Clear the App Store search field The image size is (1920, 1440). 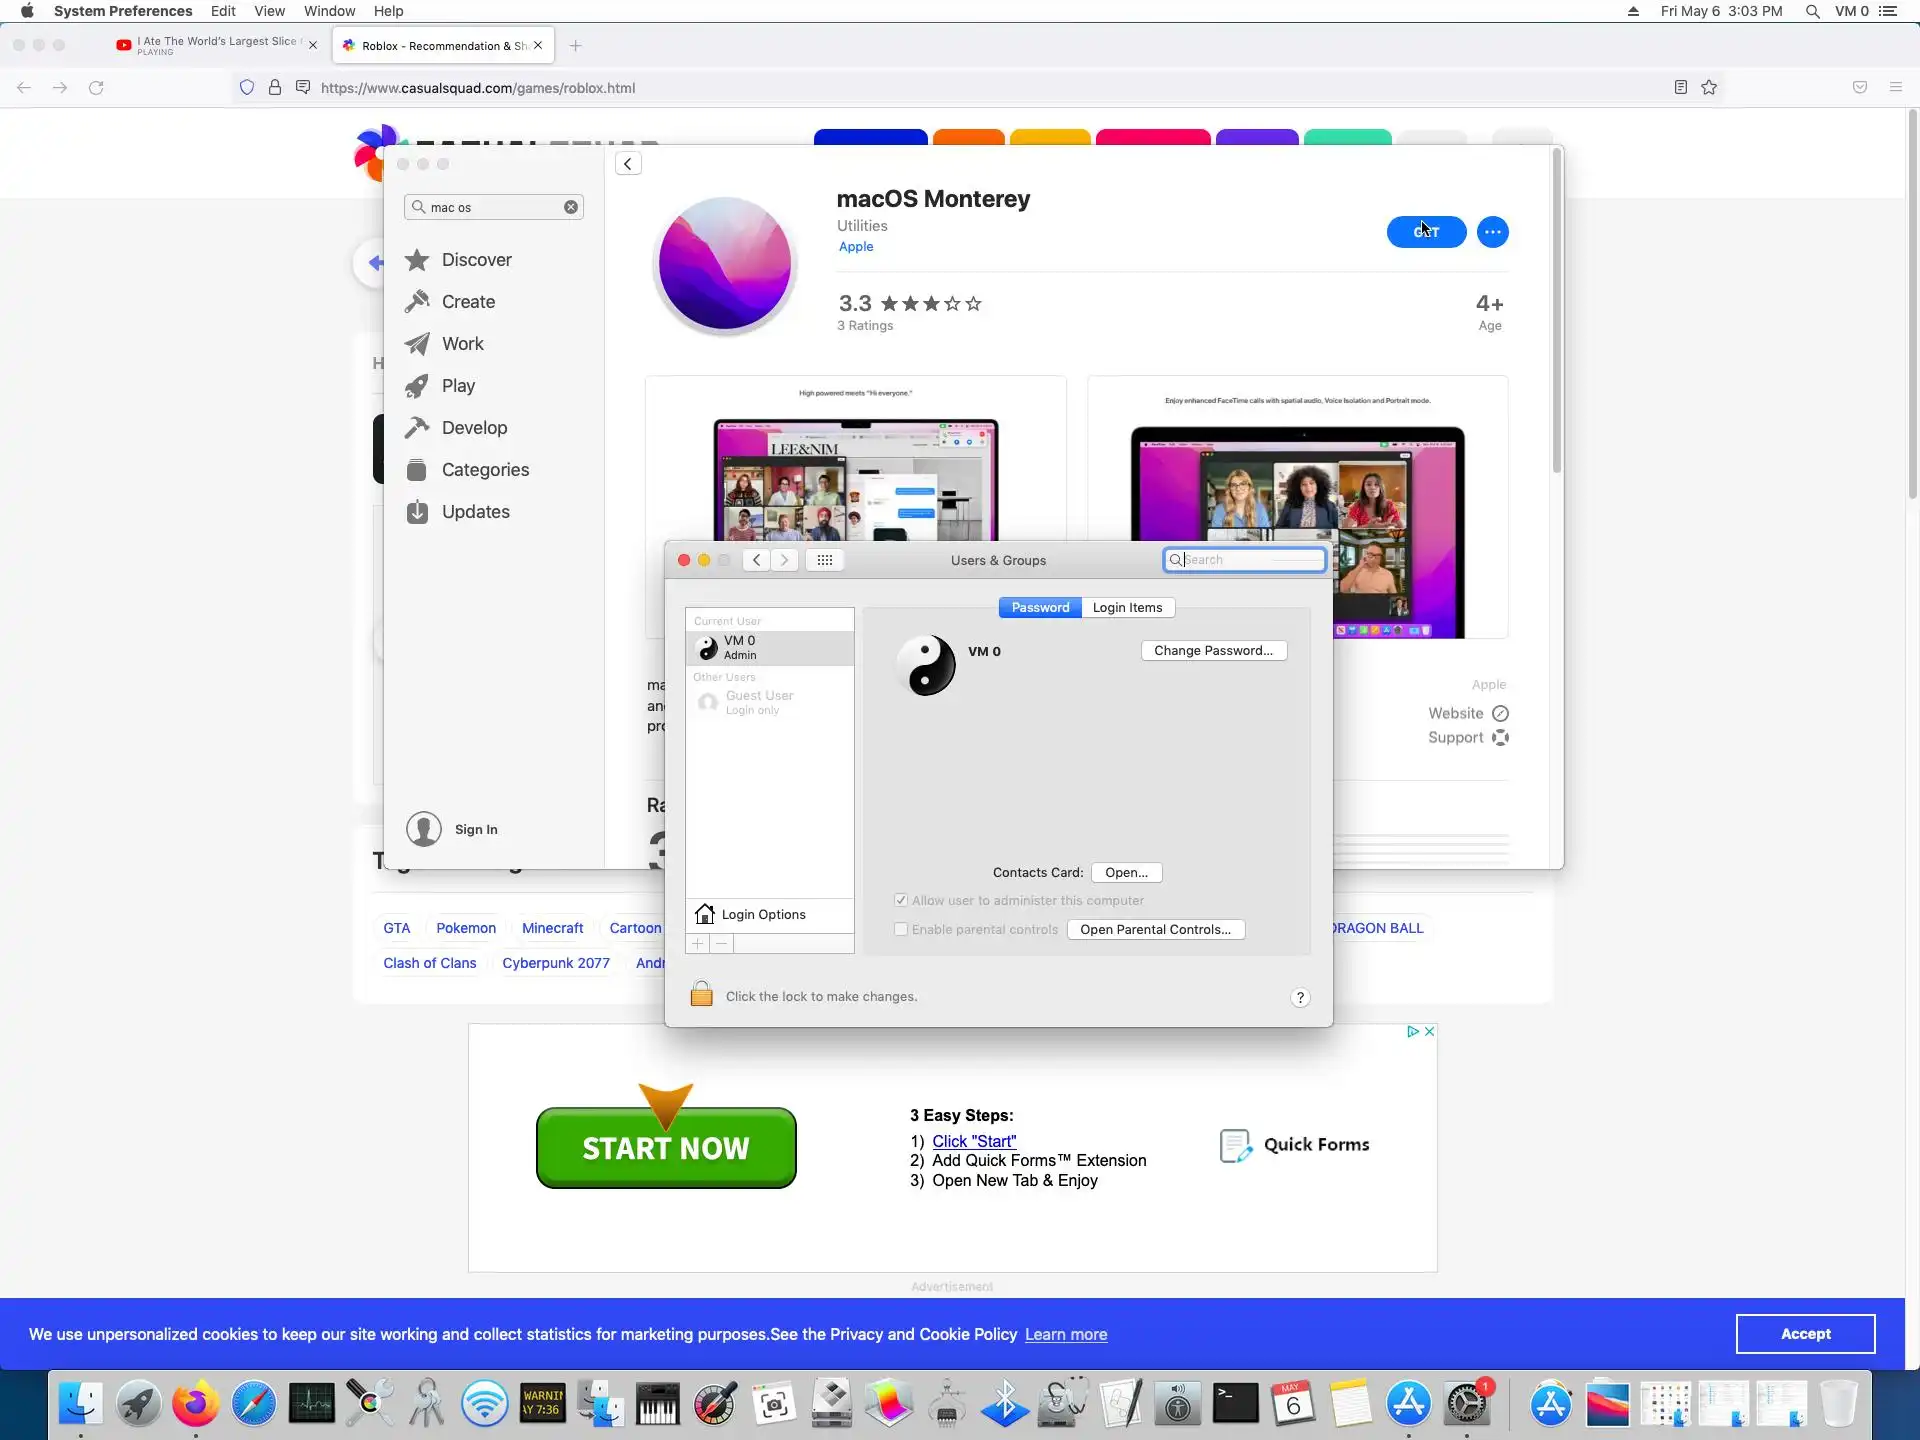571,207
